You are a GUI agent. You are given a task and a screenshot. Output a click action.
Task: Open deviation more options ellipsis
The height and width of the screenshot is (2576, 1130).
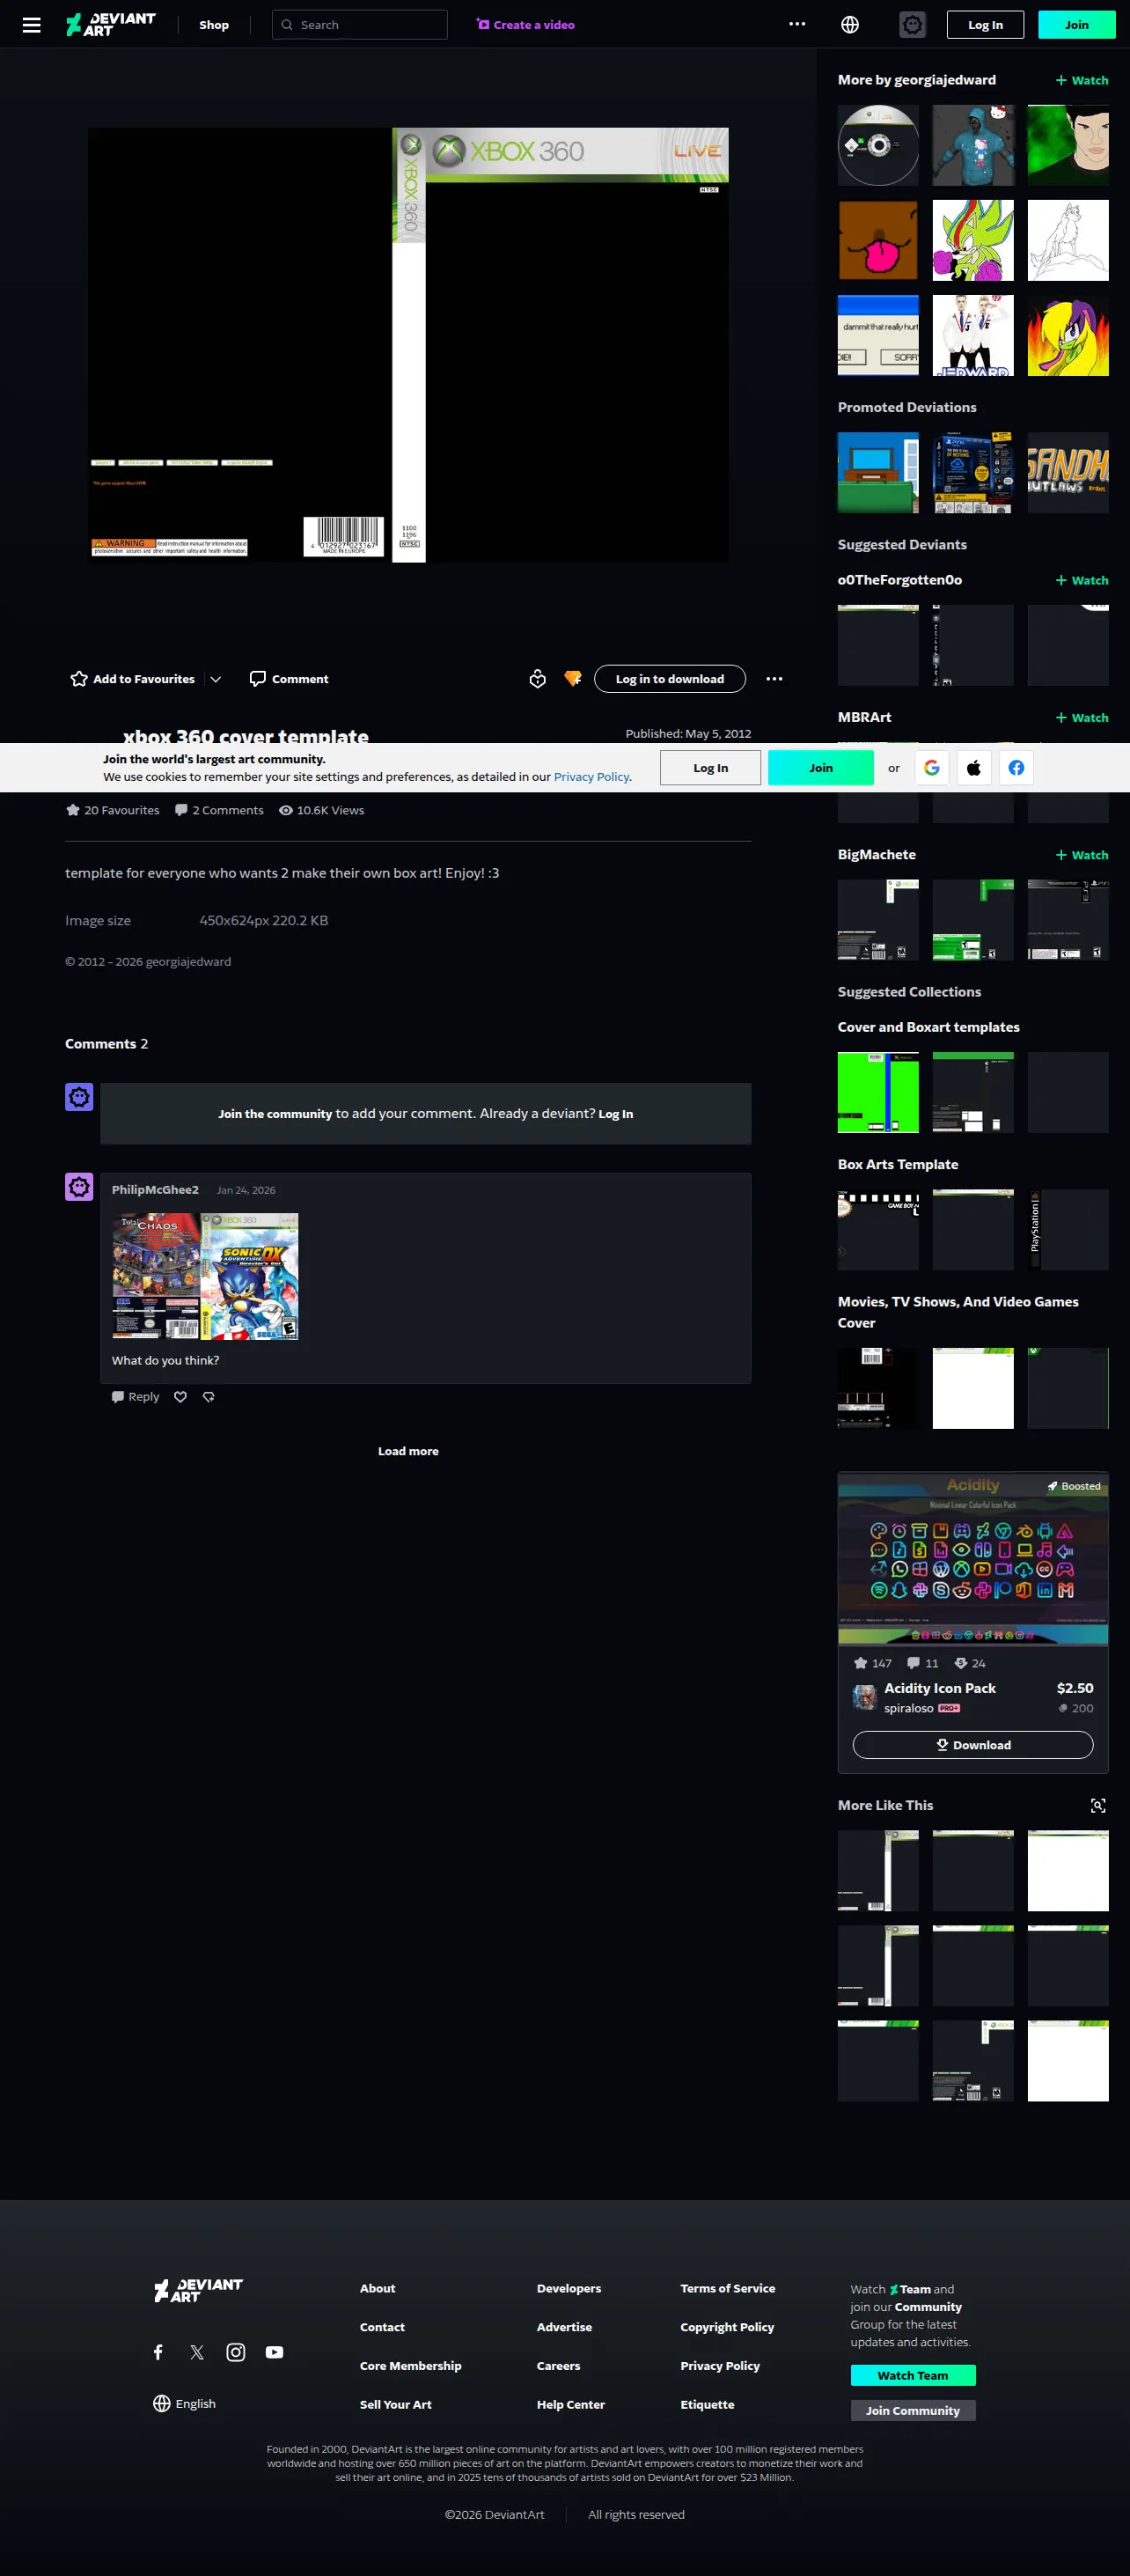(x=774, y=679)
